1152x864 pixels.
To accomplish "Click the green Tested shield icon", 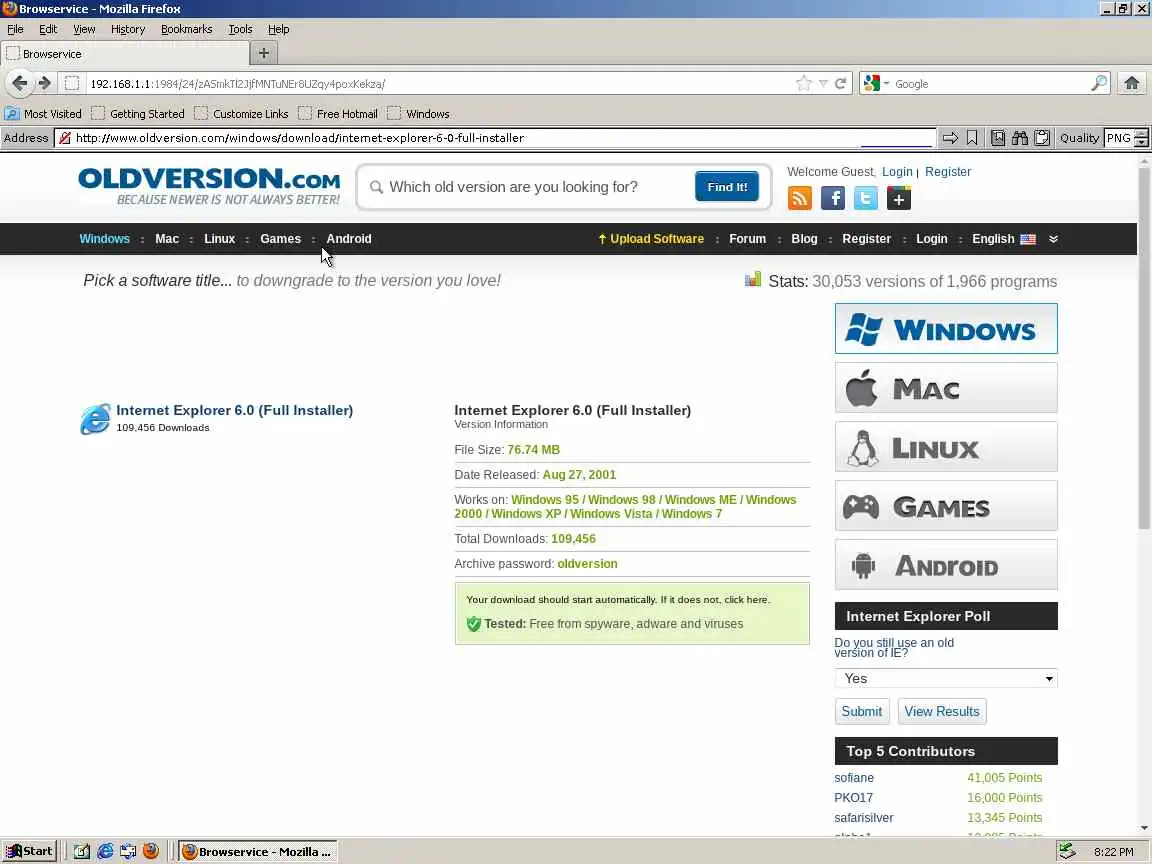I will tap(473, 624).
